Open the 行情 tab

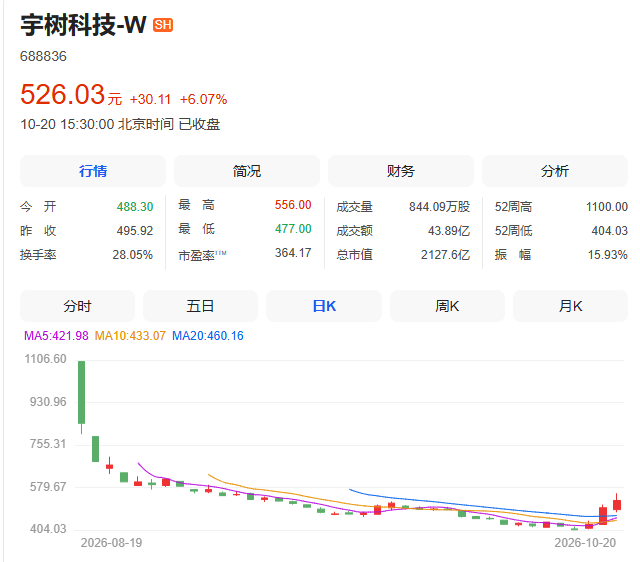point(93,171)
